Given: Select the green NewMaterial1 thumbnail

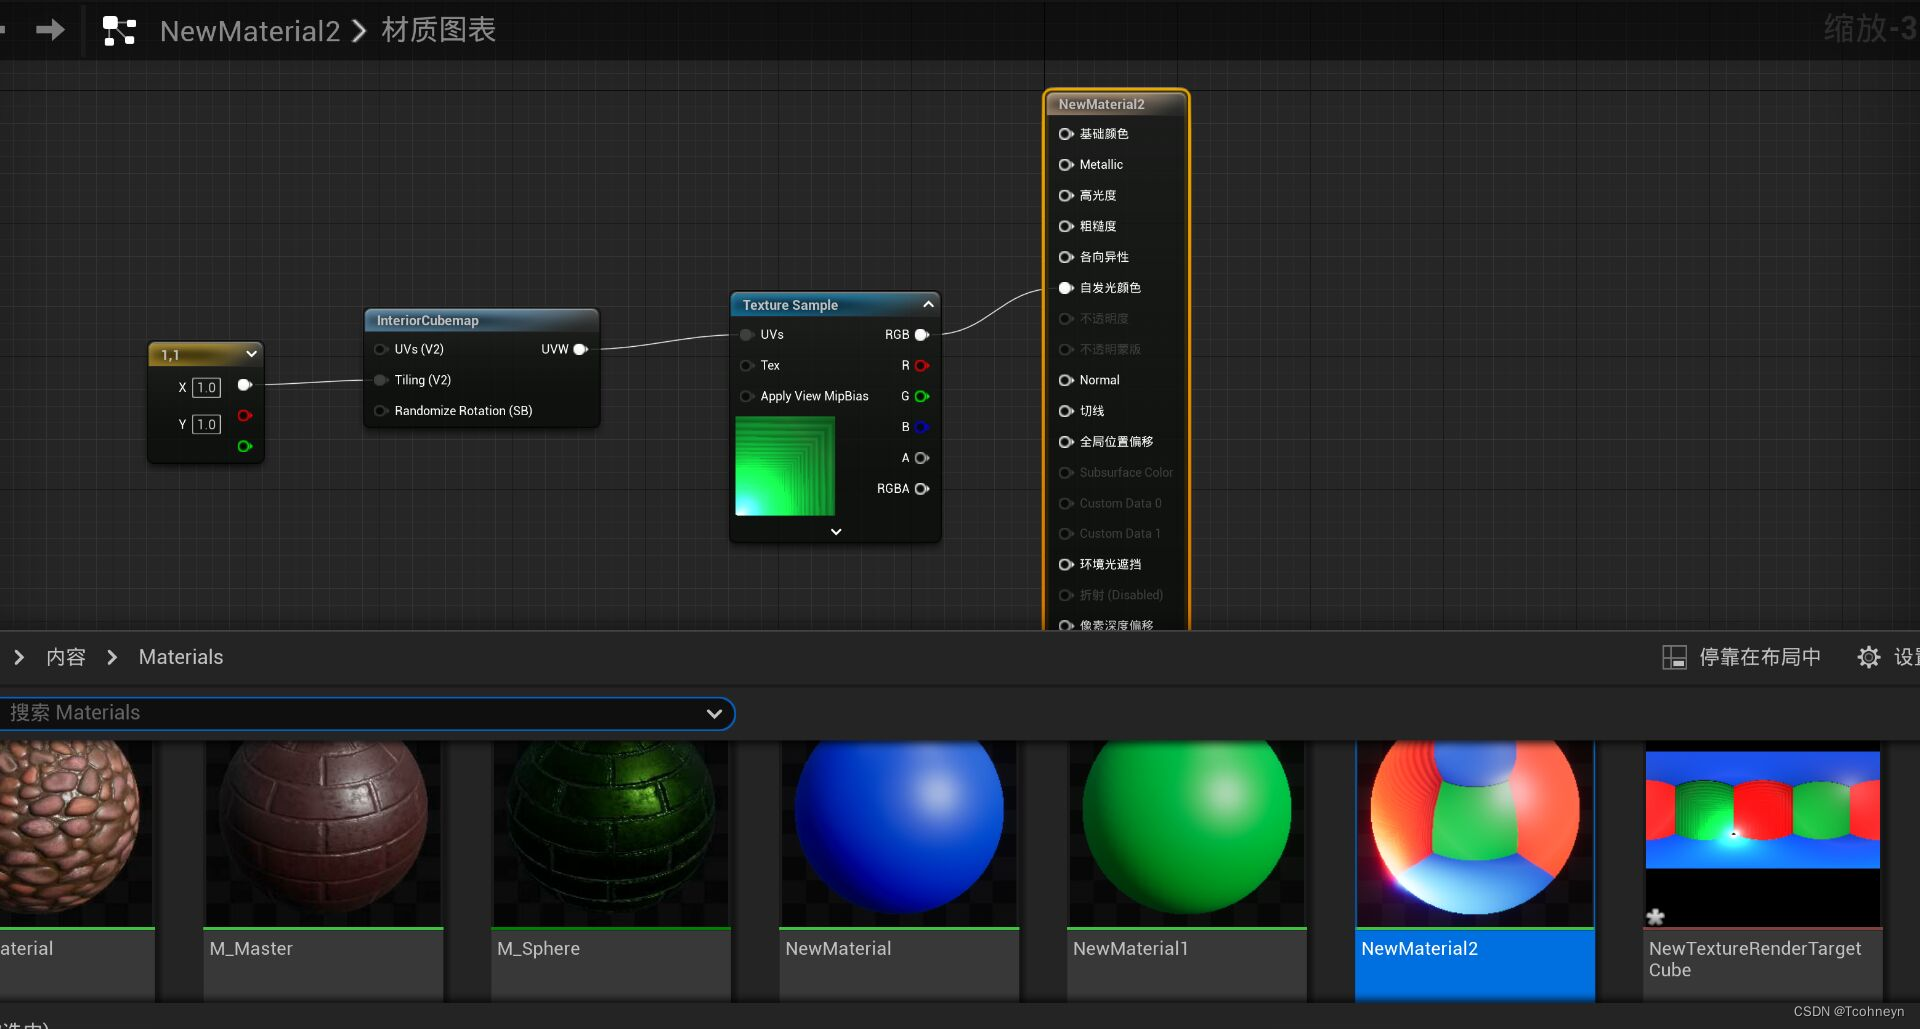Looking at the screenshot, I should (x=1187, y=833).
